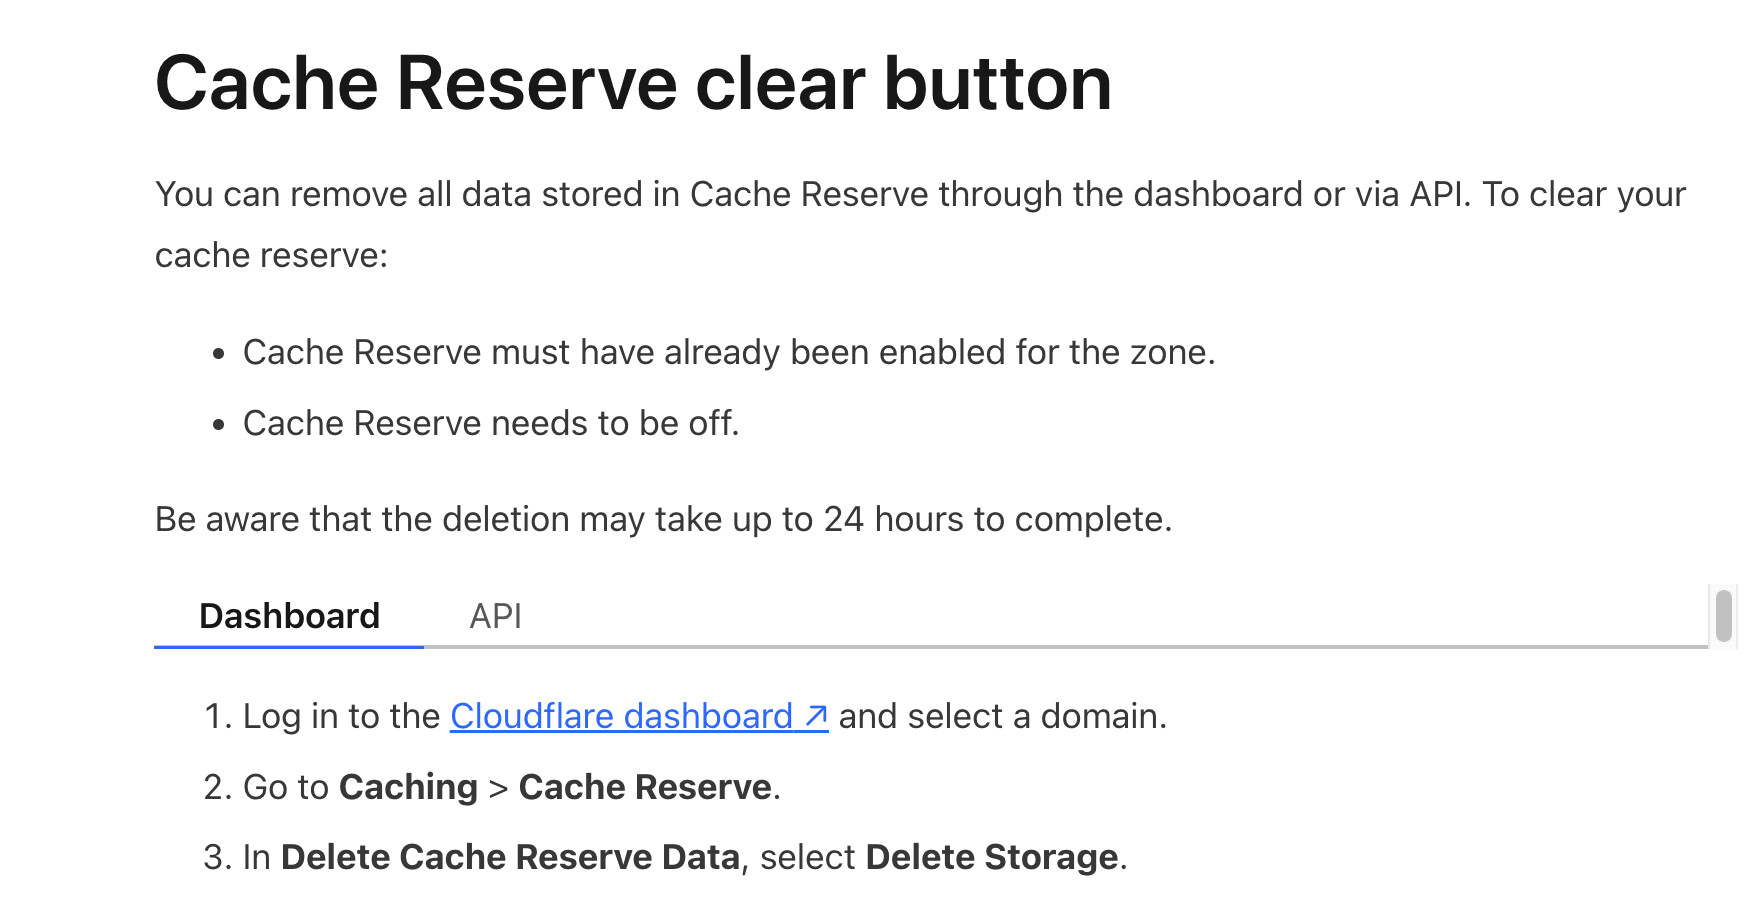Viewport: 1762px width, 904px height.
Task: Click the deletion may take 24 hours sentence
Action: 663,519
